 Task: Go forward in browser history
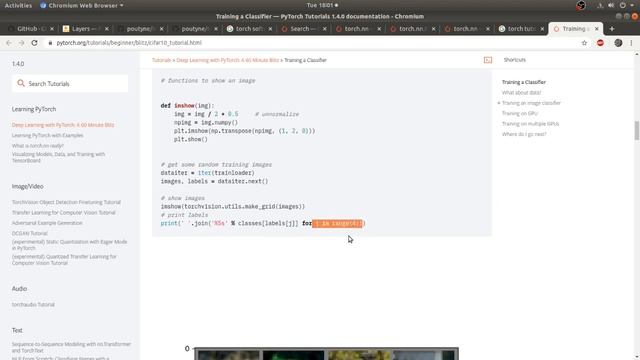(21, 43)
